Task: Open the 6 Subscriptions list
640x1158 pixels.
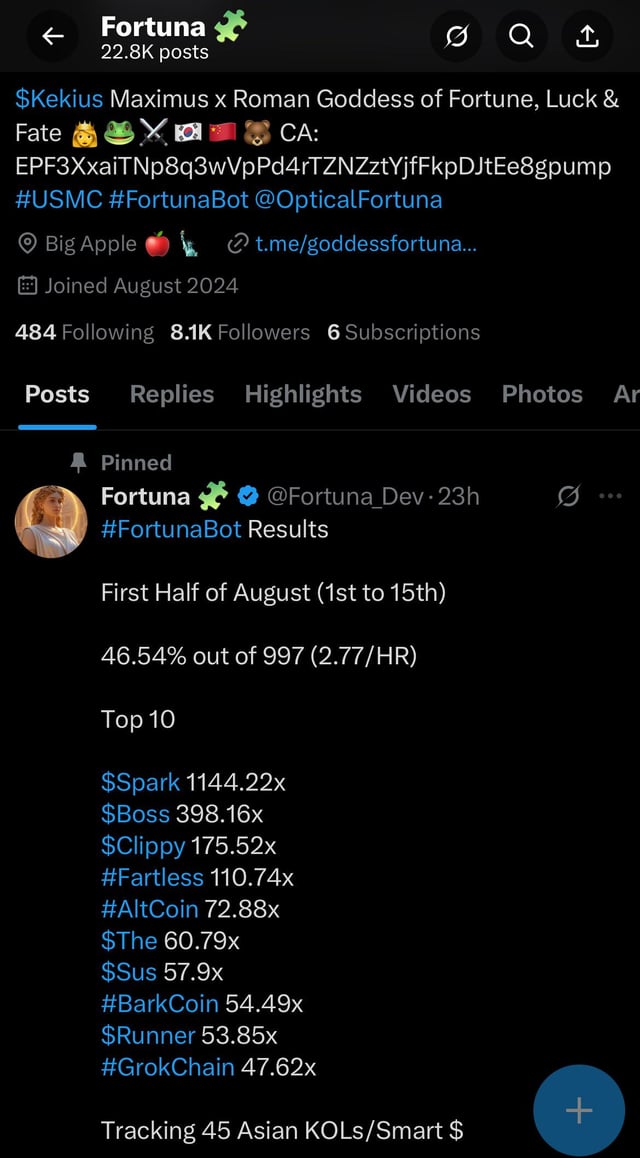Action: click(403, 332)
